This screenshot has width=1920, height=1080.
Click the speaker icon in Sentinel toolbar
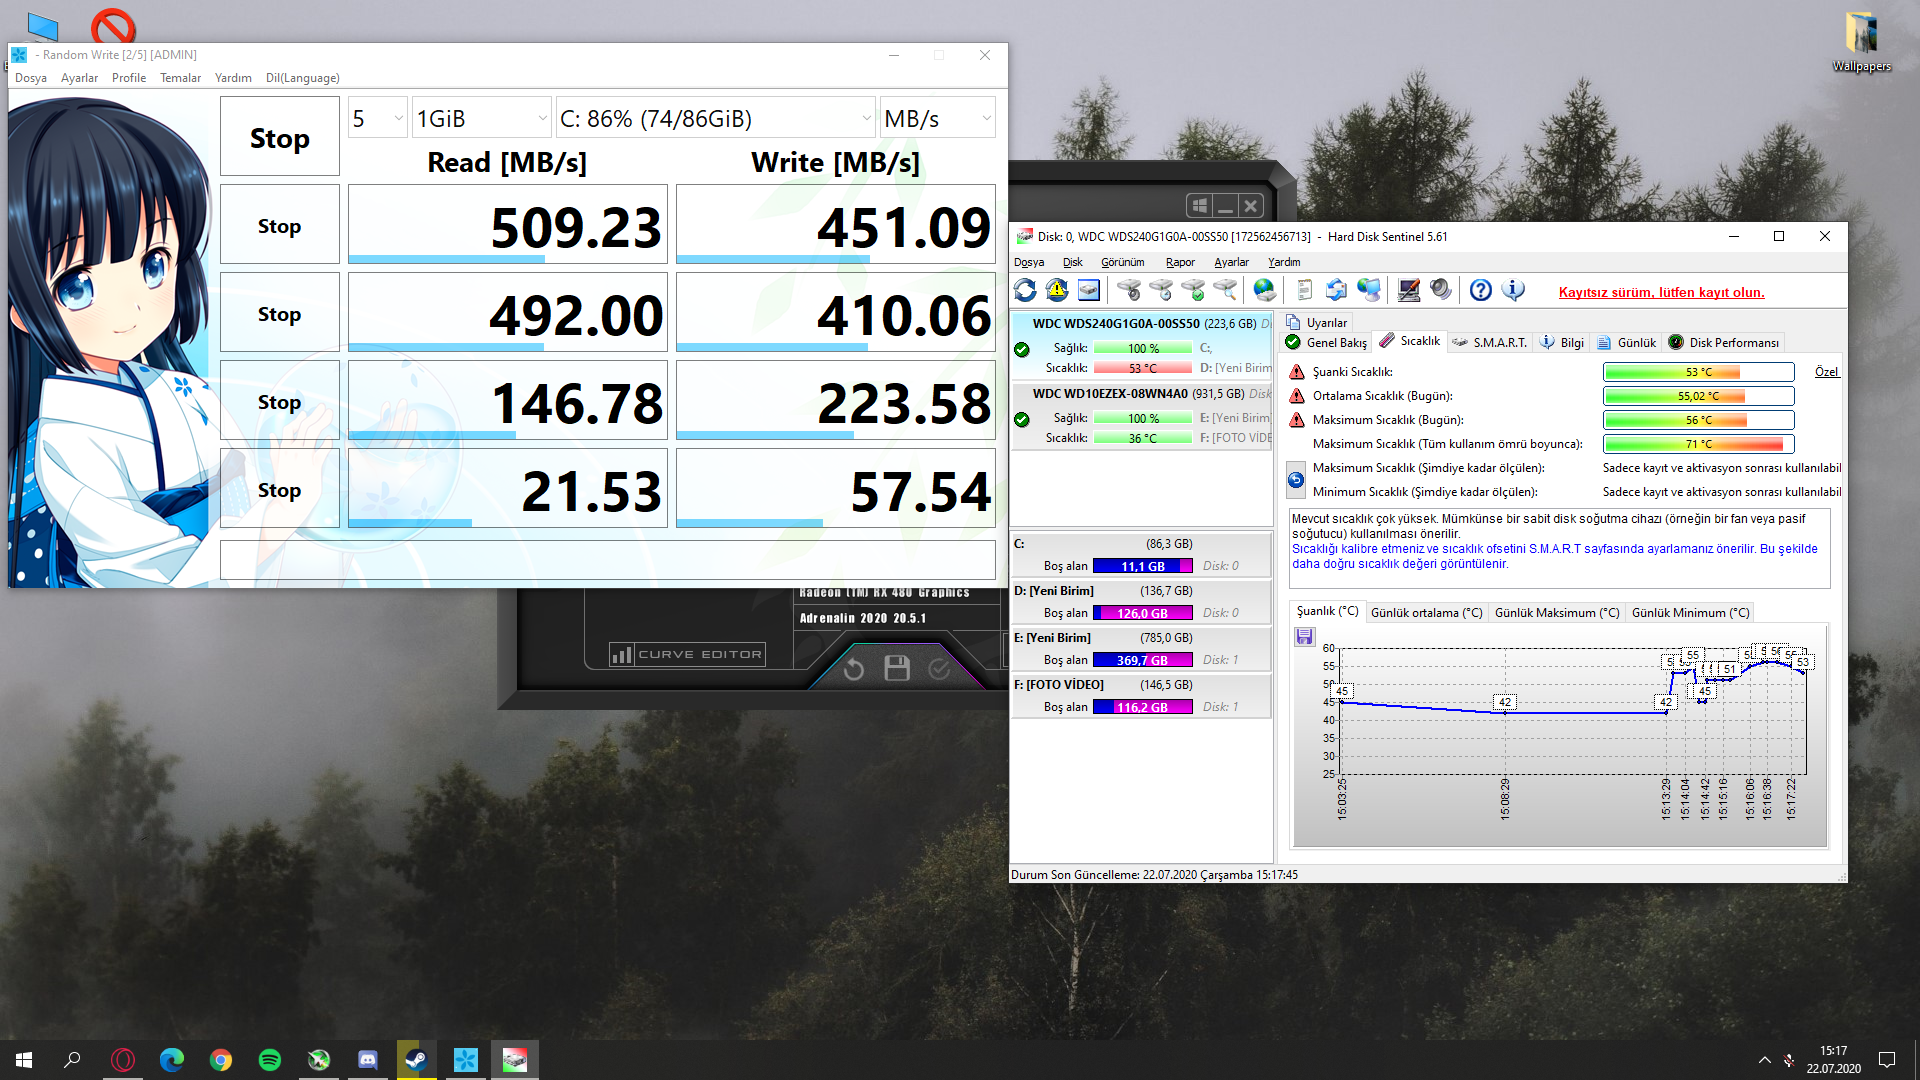1440,290
